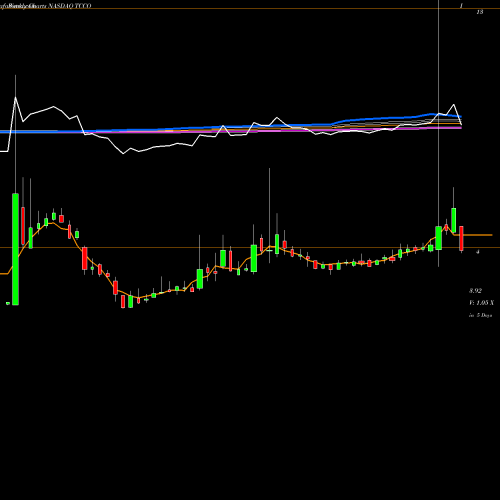
Task: Click the NASDAQ TCCO chart title text
Action: click(70, 6)
